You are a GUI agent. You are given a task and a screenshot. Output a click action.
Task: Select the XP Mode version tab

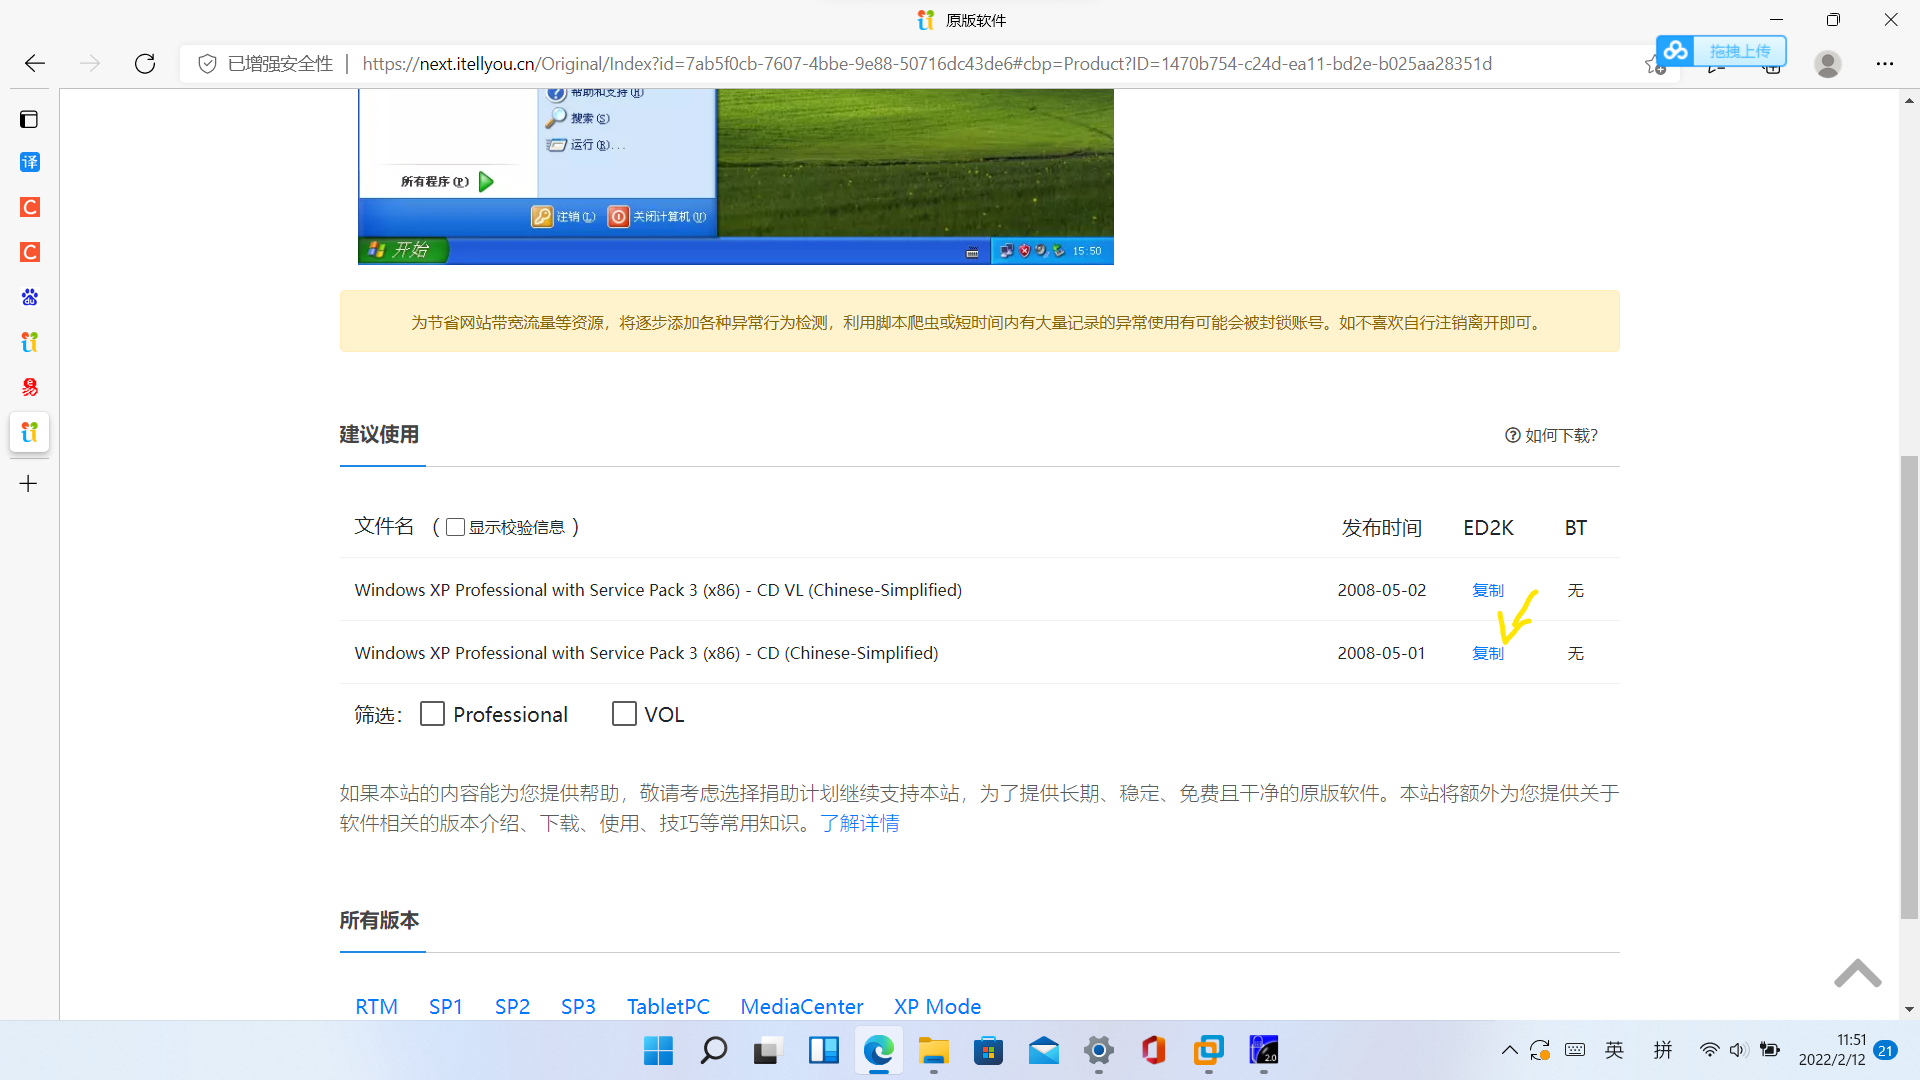pyautogui.click(x=937, y=1006)
